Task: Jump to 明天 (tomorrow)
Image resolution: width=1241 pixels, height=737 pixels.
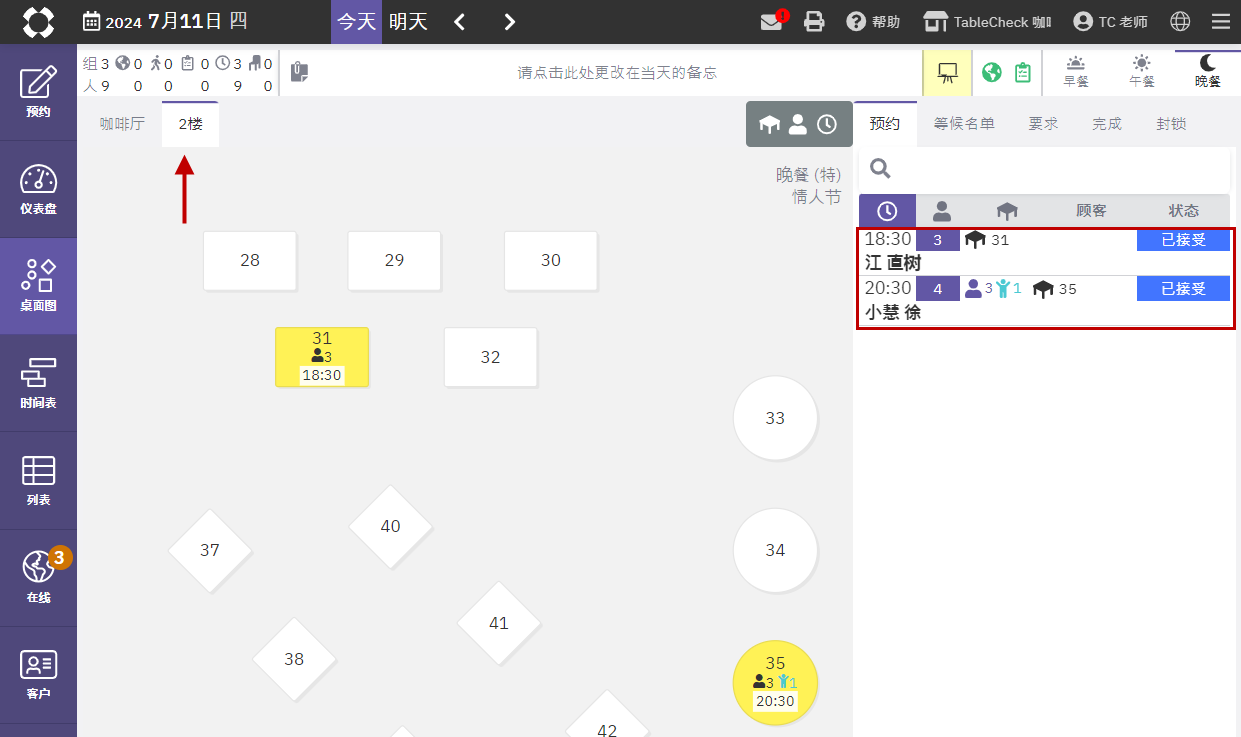Action: pos(408,22)
